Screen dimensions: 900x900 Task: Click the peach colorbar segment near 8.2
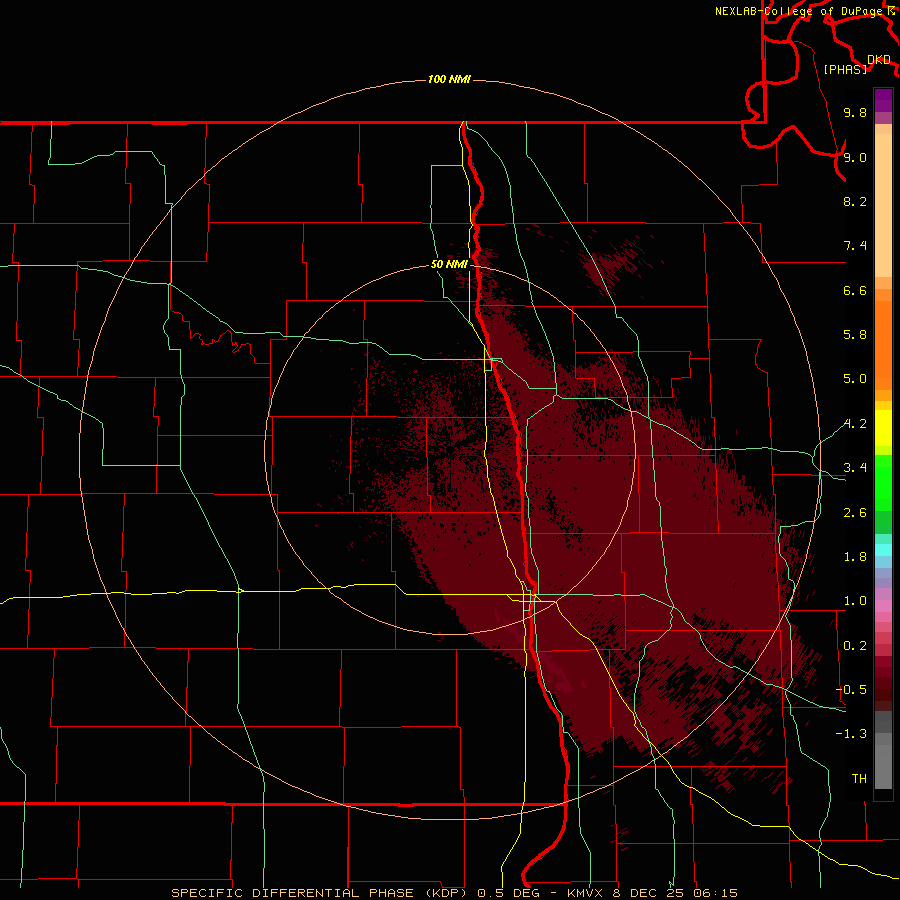pos(883,205)
